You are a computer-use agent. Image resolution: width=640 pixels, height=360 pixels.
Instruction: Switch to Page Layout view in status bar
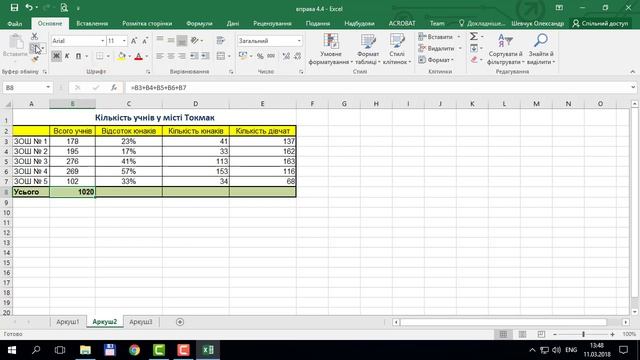(x=522, y=334)
